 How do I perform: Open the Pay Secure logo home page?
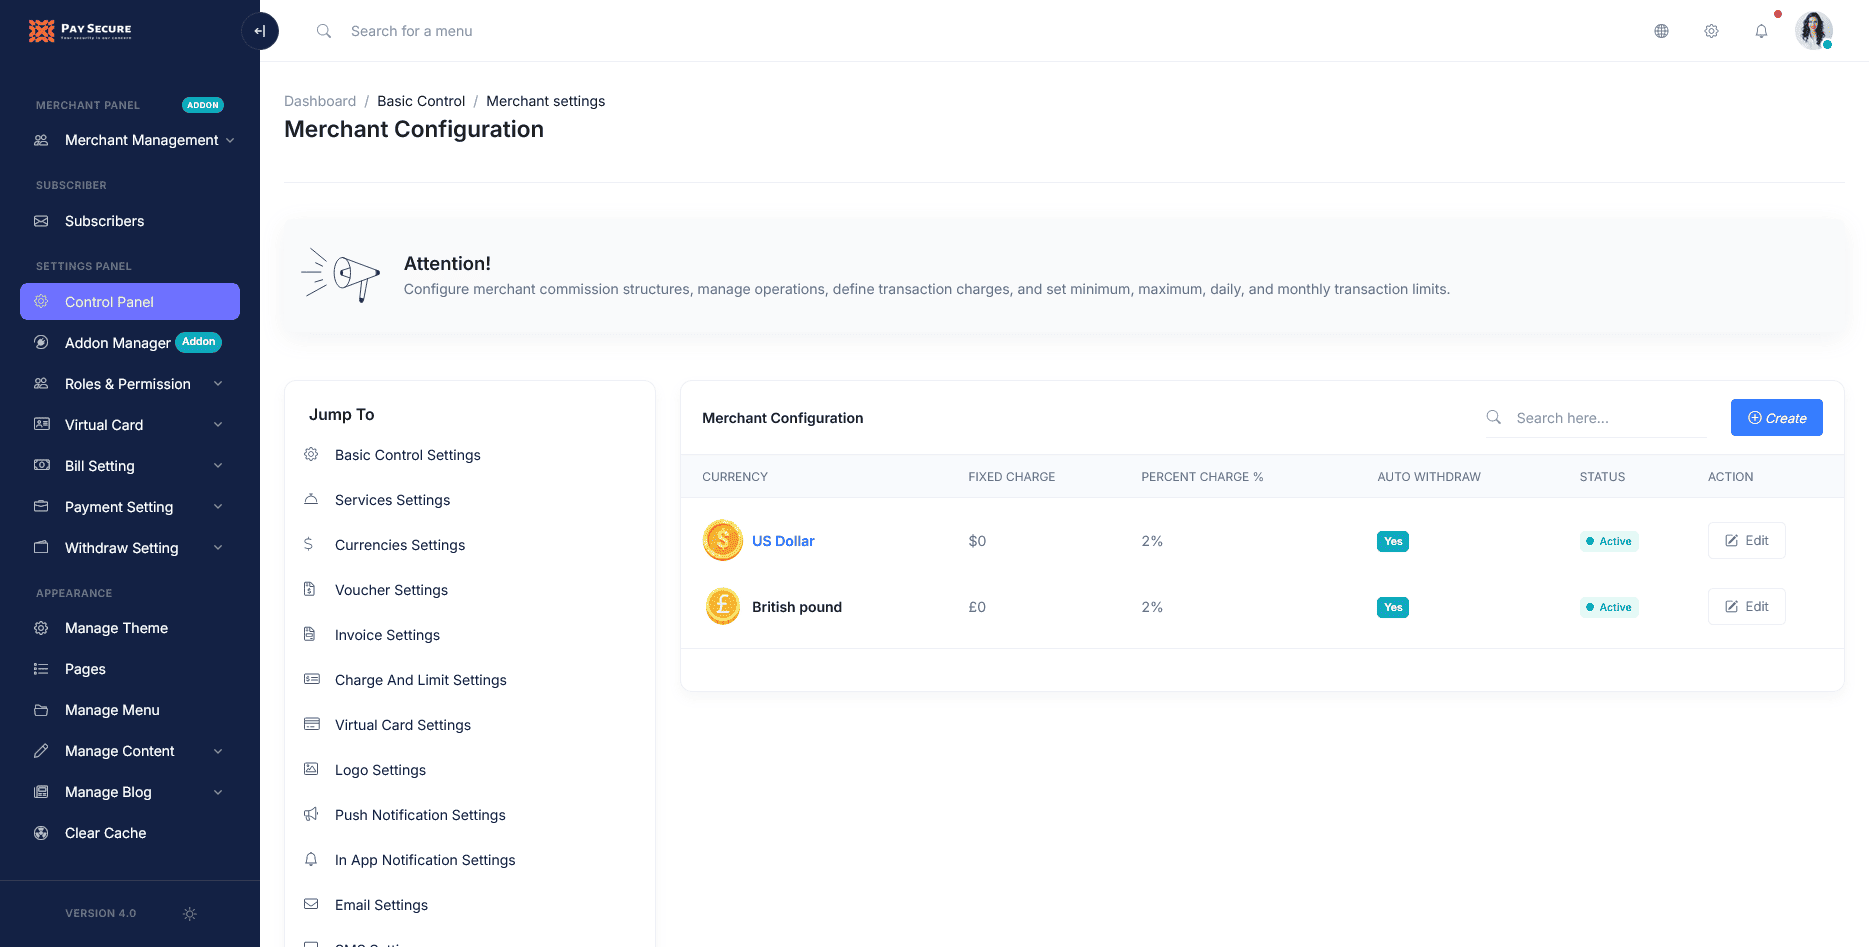point(80,30)
